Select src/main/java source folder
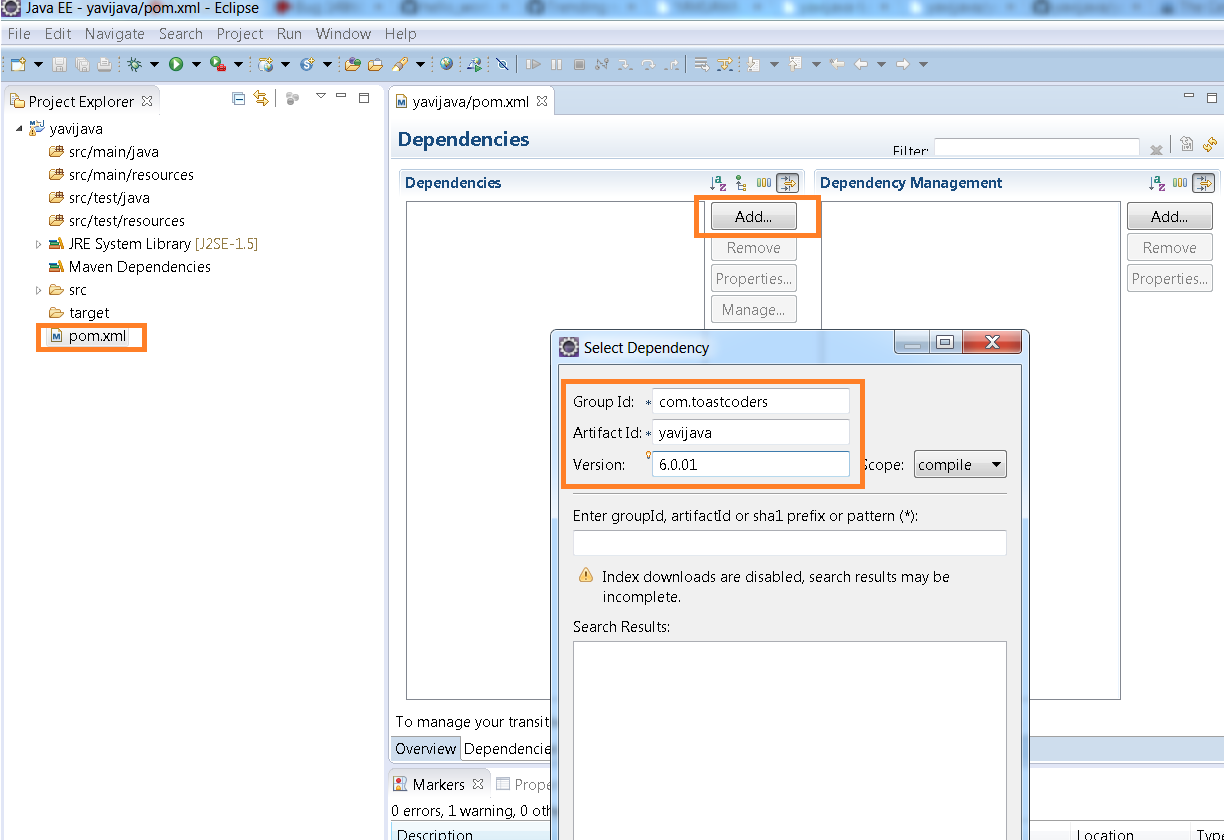1224x840 pixels. pyautogui.click(x=104, y=152)
